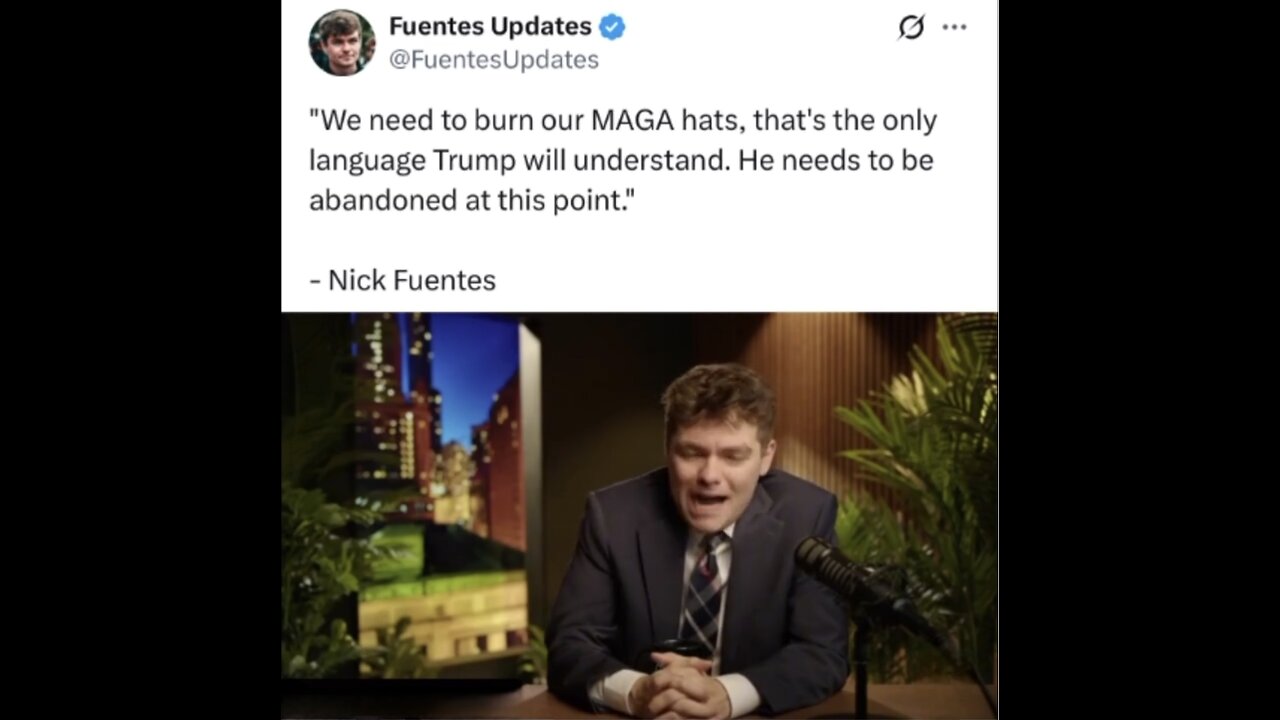Screen dimensions: 1280x720
Task: Open the "Fuentes Updates" display name
Action: [x=490, y=27]
